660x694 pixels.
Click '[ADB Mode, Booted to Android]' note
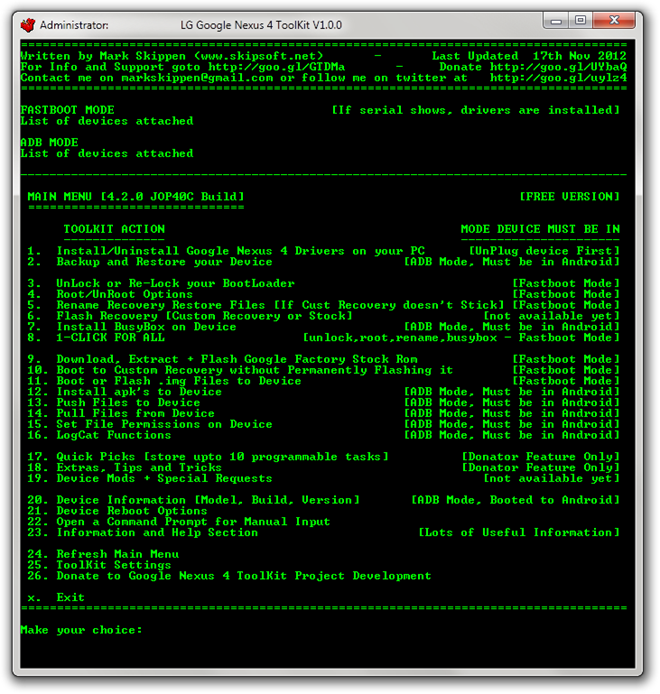pyautogui.click(x=516, y=500)
